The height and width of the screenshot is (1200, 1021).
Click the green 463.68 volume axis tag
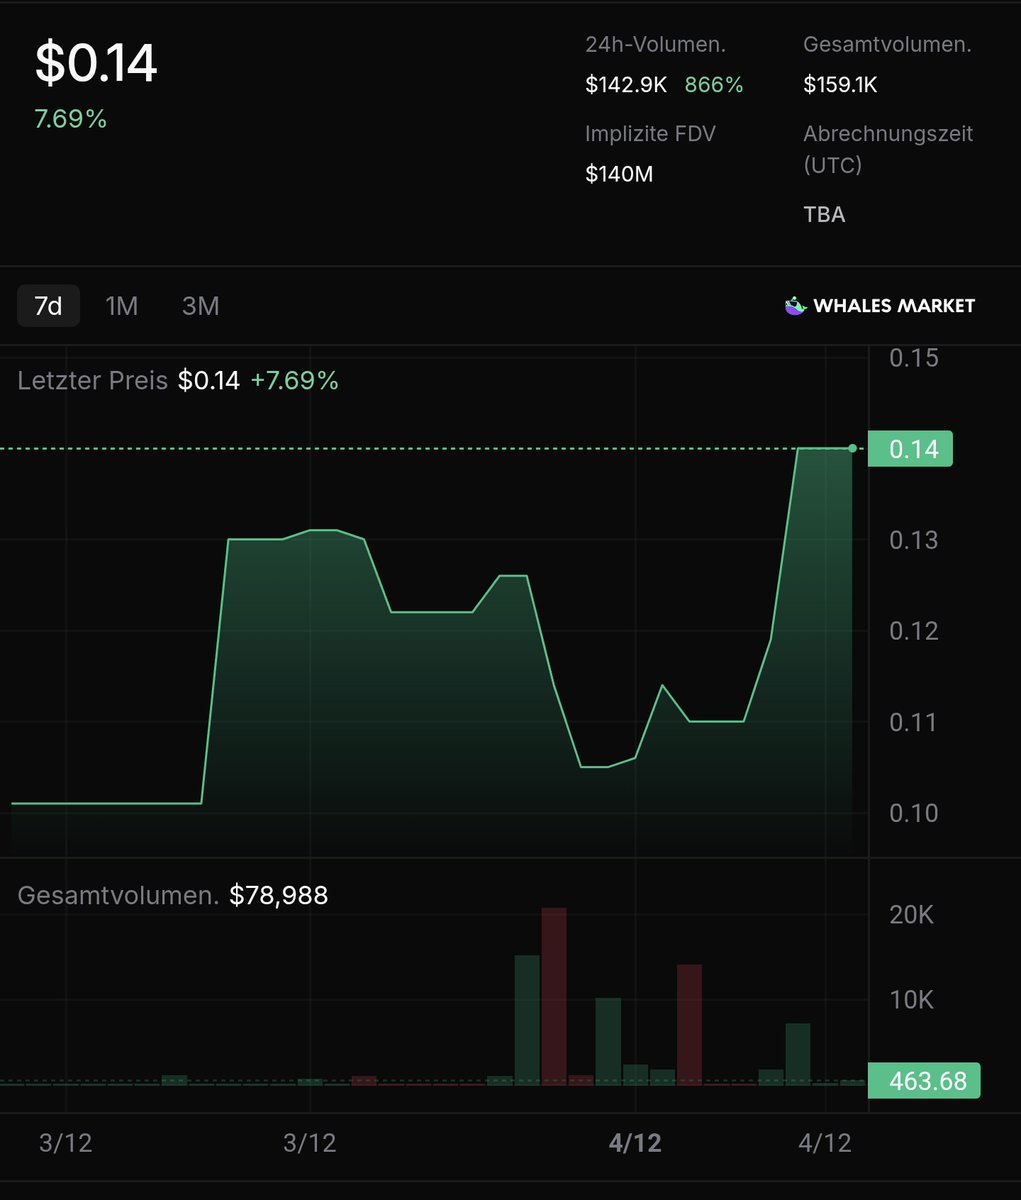[924, 1081]
